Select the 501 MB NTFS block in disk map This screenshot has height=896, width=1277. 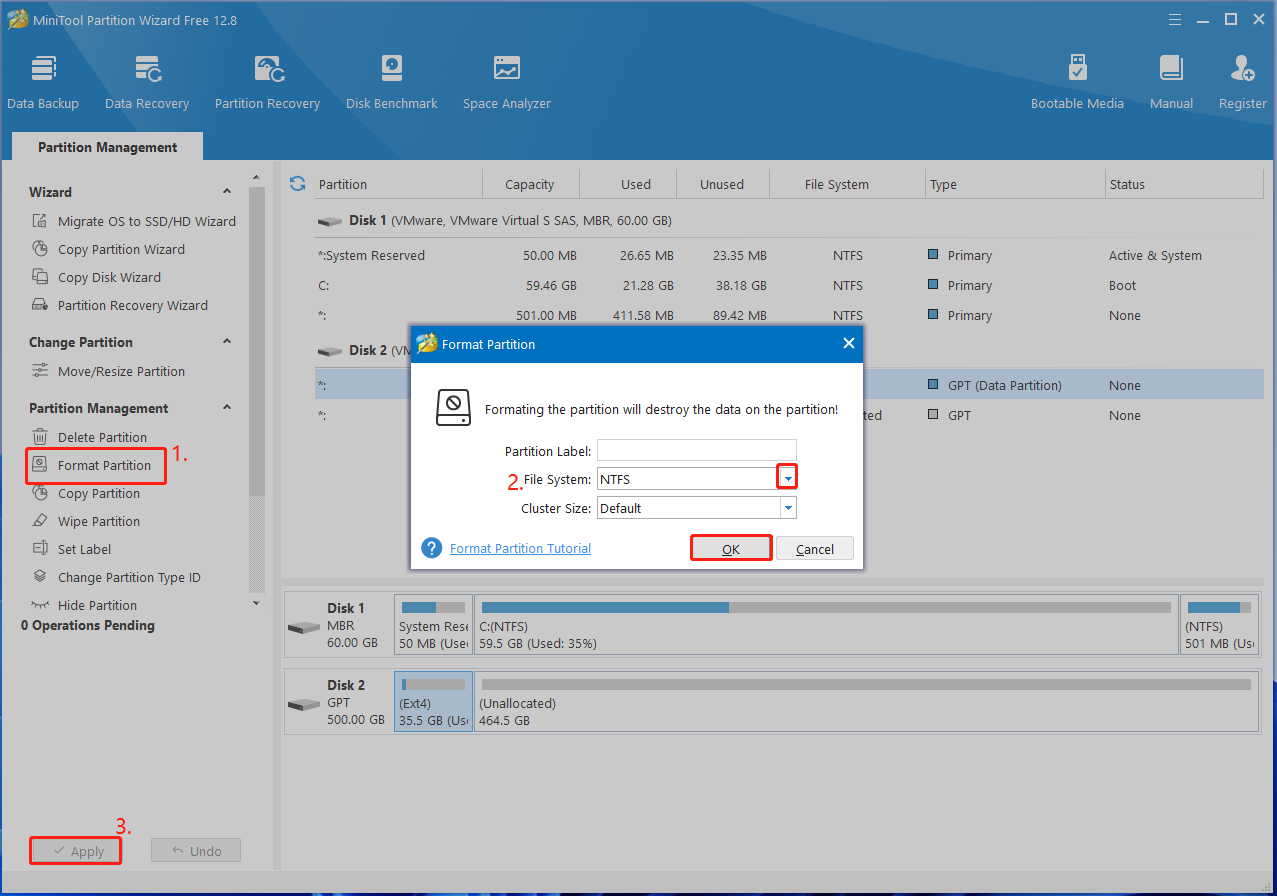click(1219, 624)
